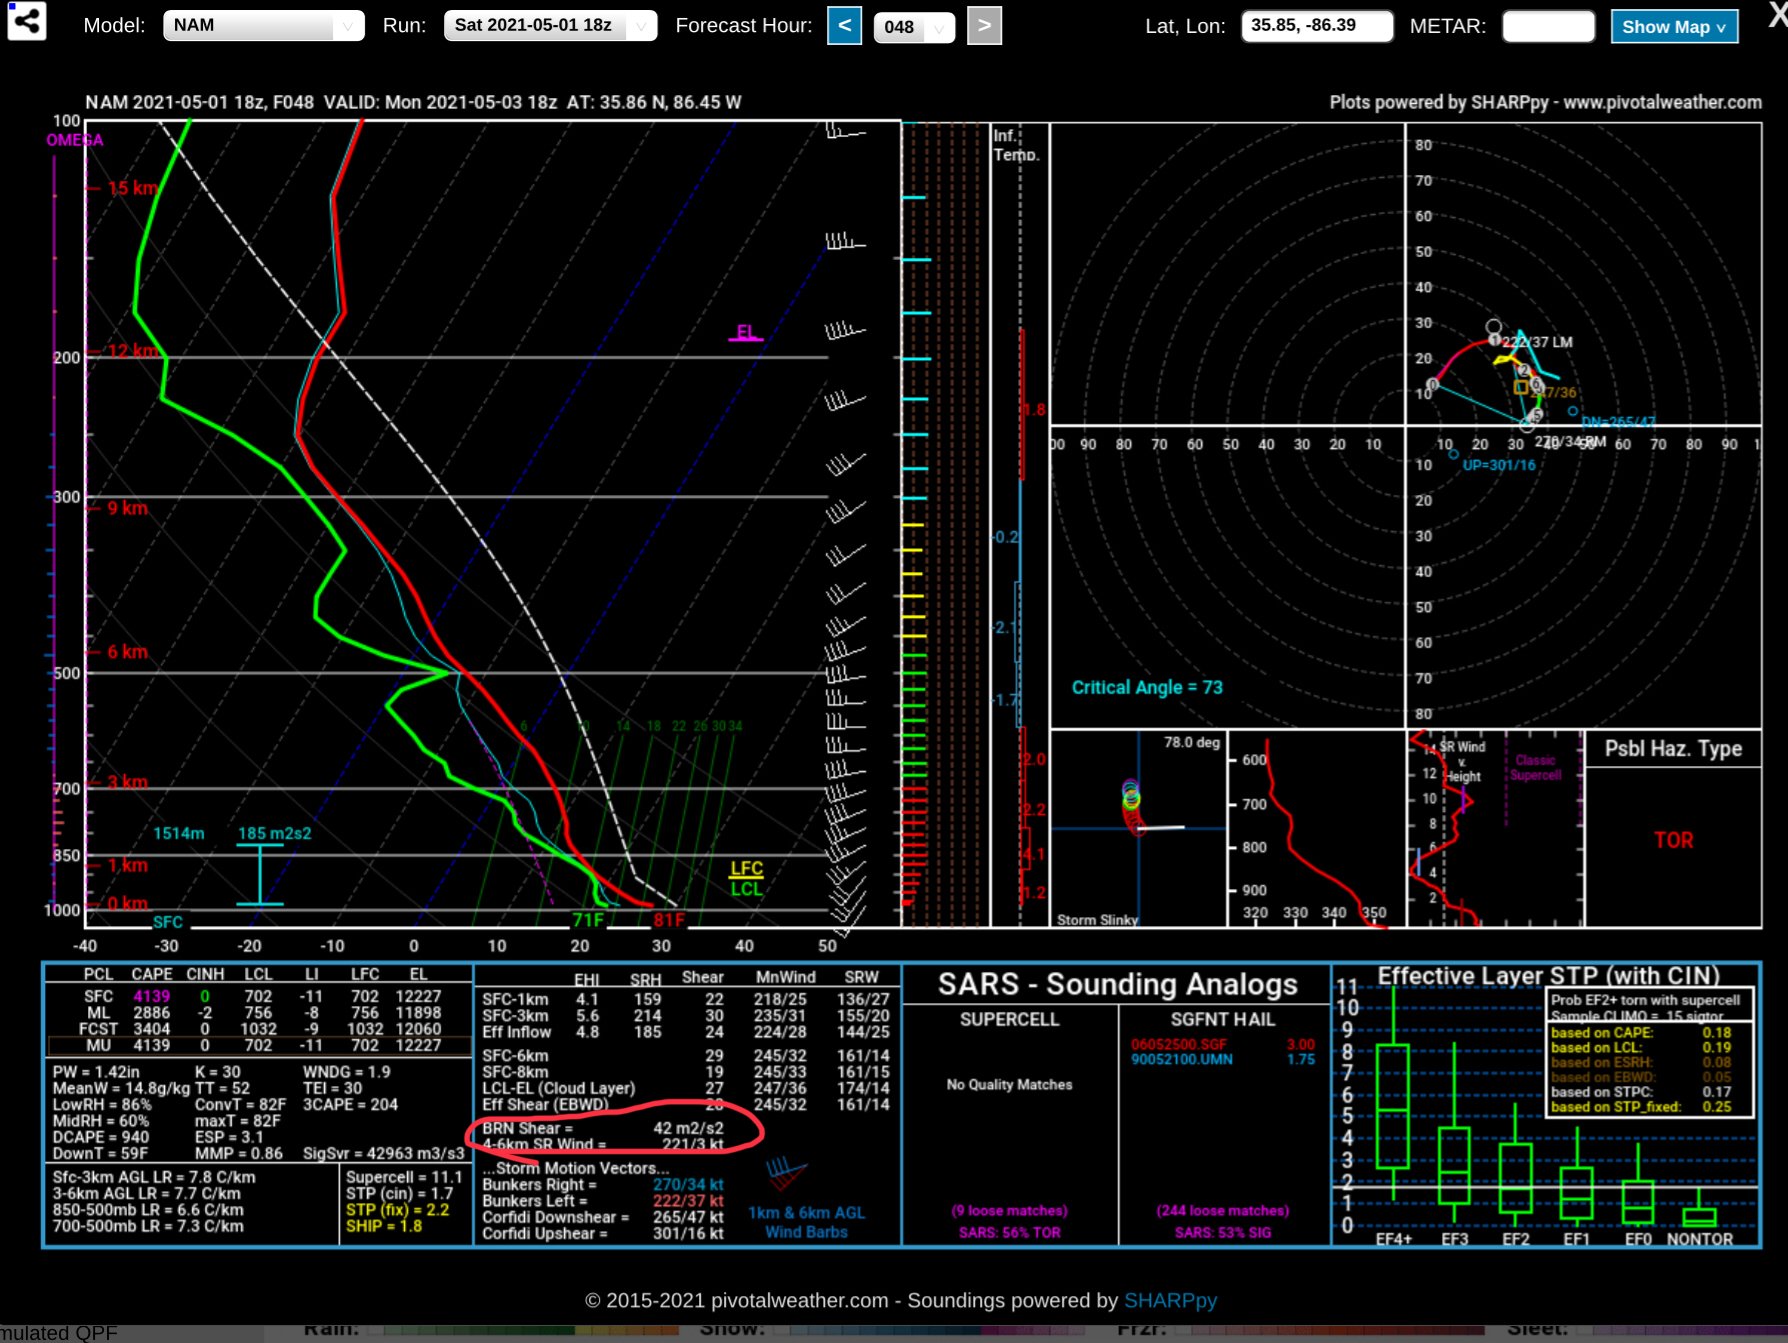The image size is (1788, 1343).
Task: Open the Run date dropdown
Action: tap(550, 25)
